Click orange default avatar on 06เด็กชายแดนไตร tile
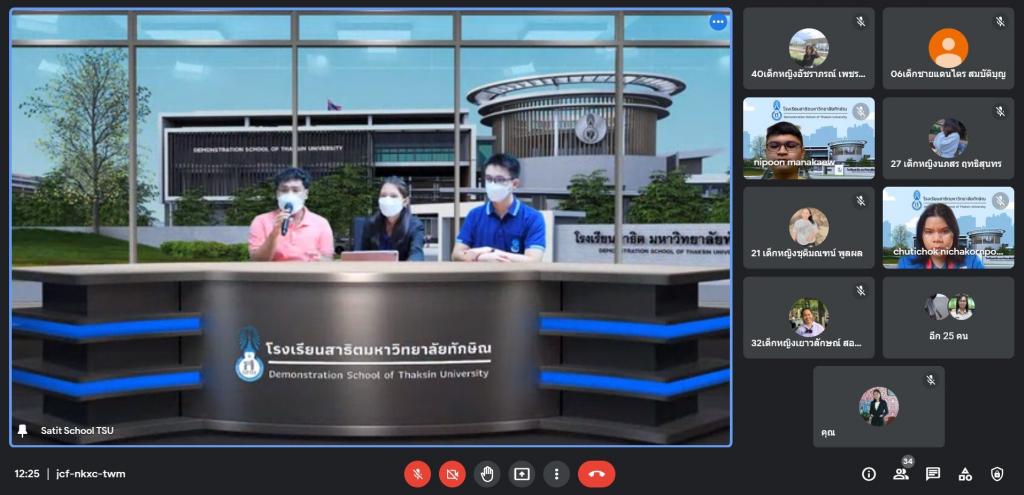The width and height of the screenshot is (1024, 495). tap(948, 48)
